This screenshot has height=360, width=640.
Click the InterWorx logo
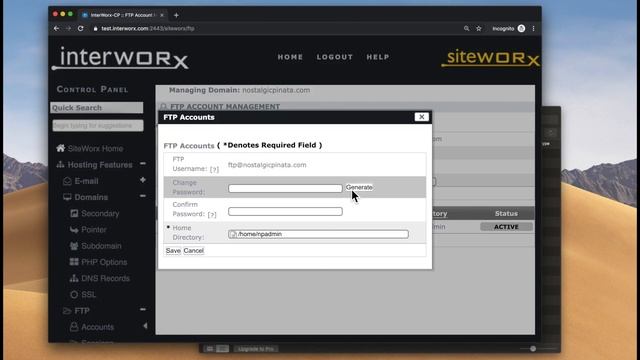click(x=120, y=58)
